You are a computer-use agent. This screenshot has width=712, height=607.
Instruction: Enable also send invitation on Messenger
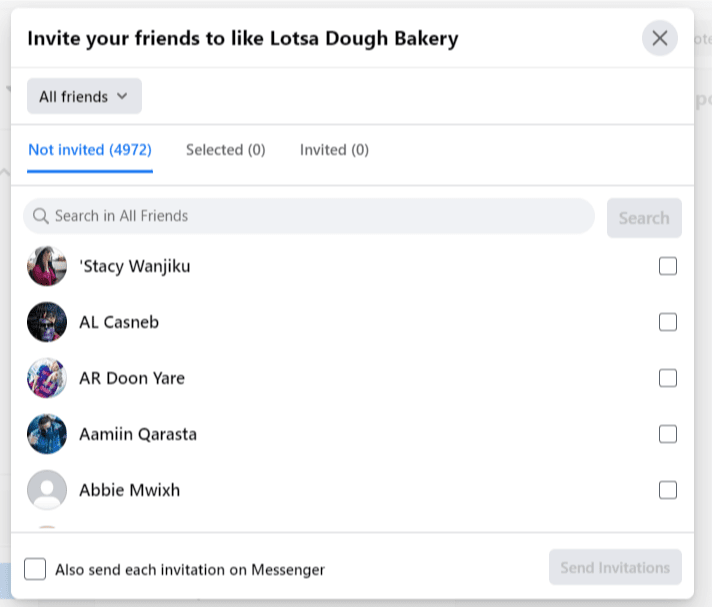[35, 569]
